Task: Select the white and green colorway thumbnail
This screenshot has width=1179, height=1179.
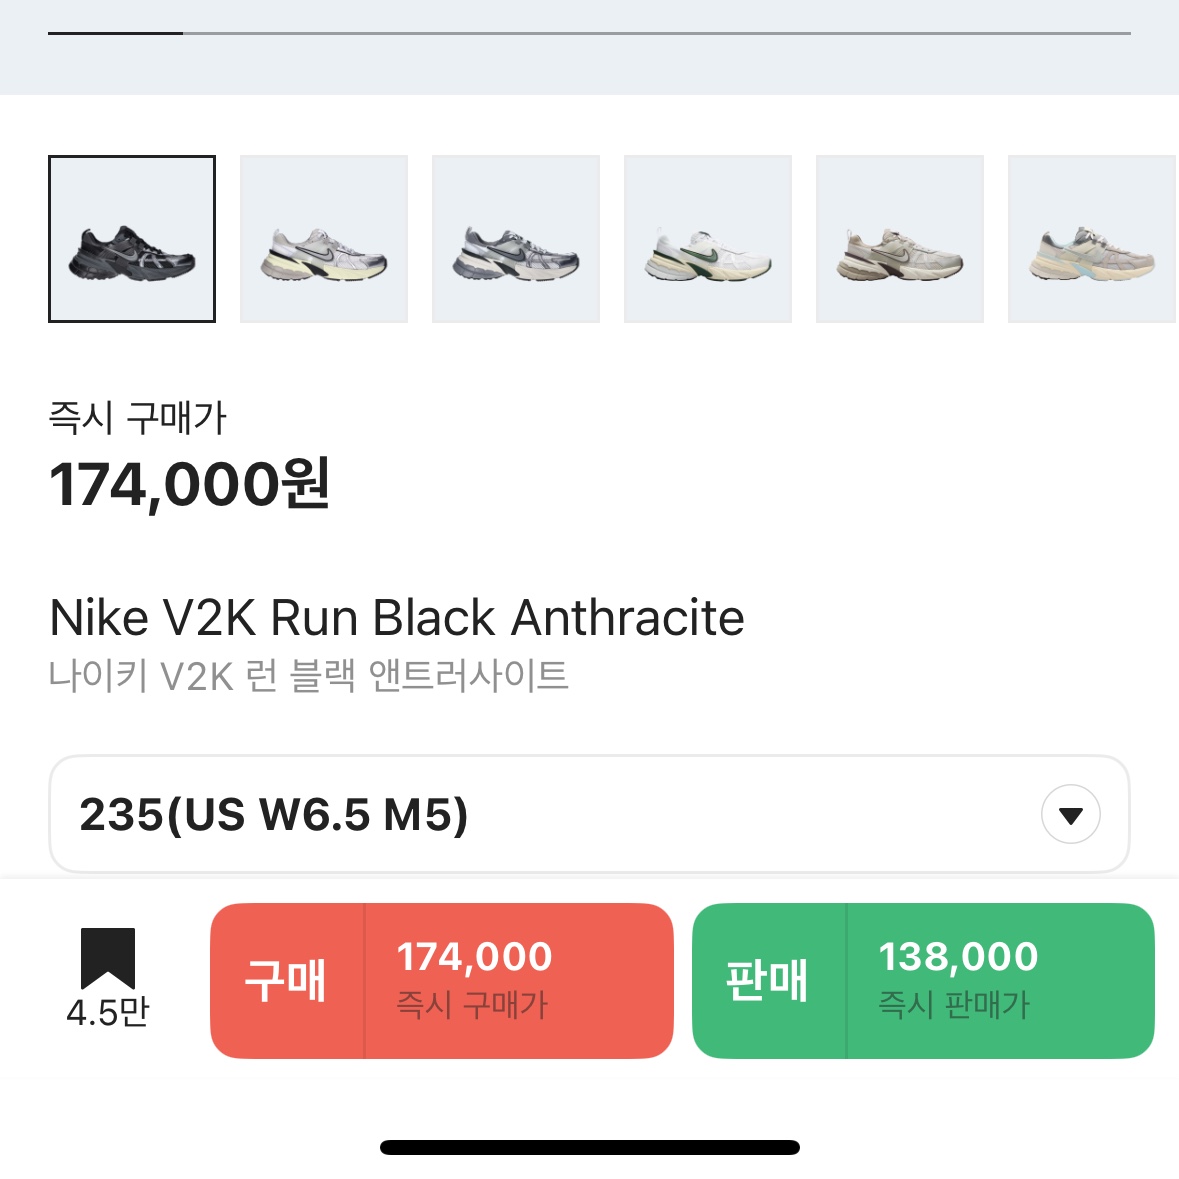Action: [707, 238]
